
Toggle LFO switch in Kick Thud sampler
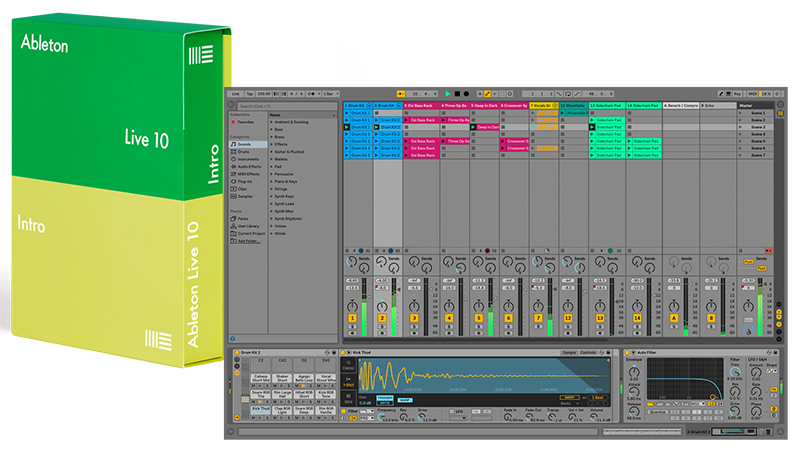click(x=452, y=411)
